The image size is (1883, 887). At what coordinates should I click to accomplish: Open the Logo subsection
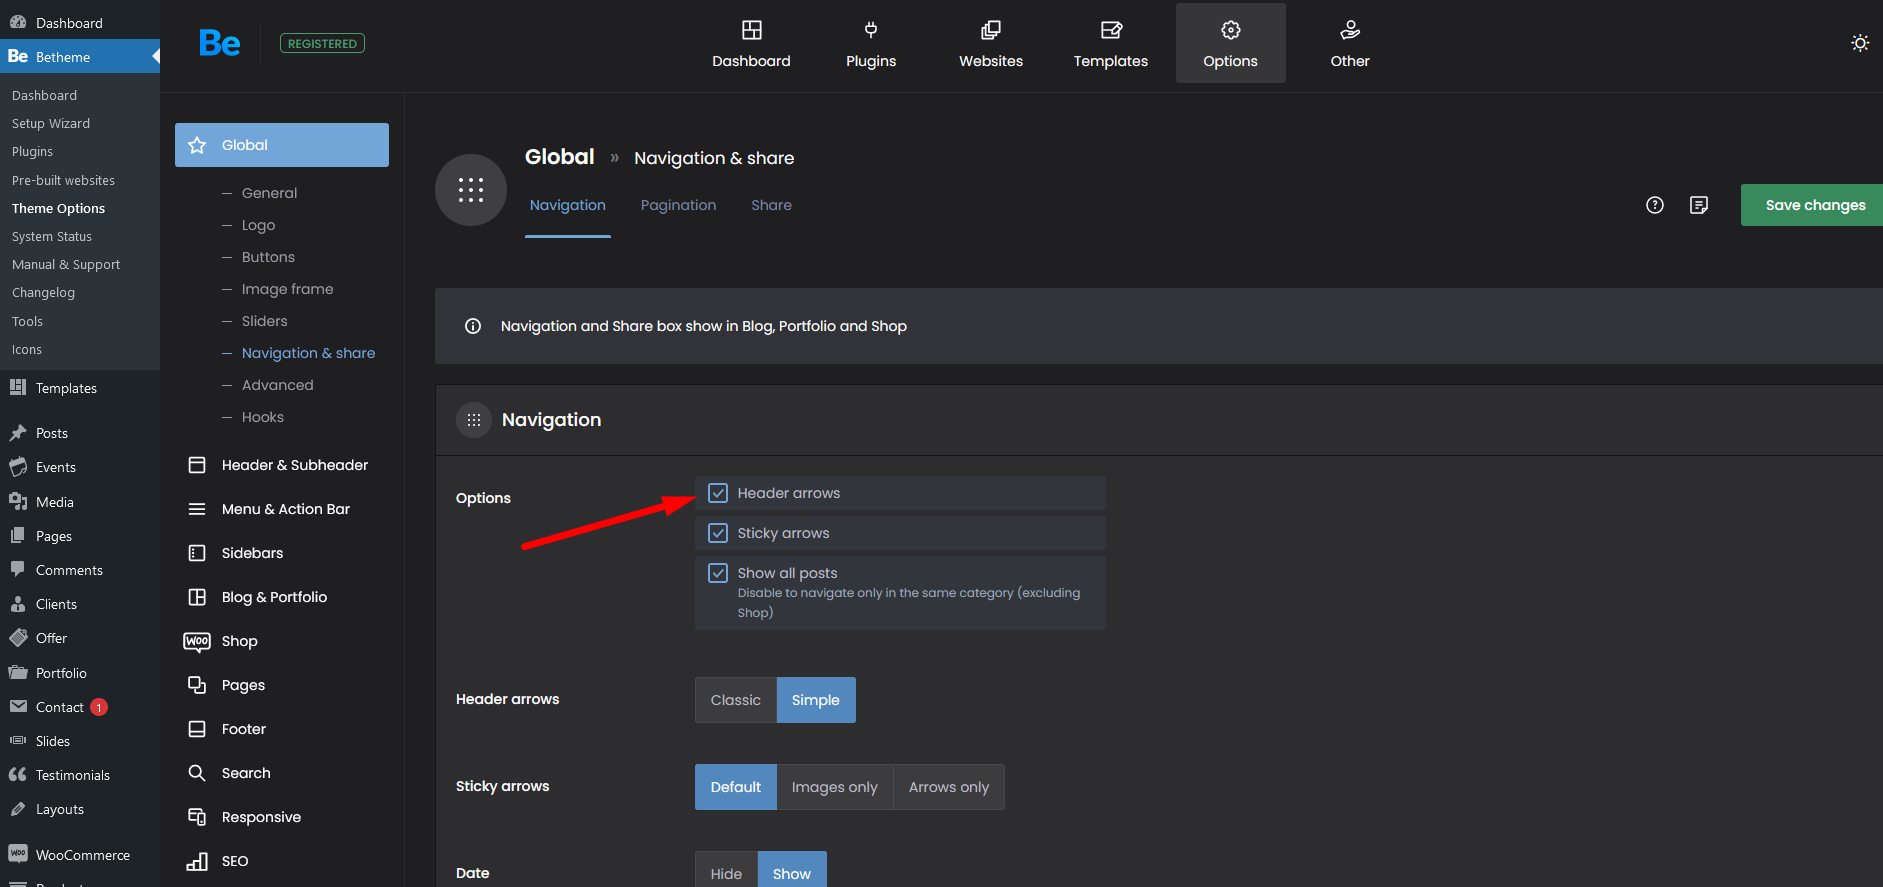click(x=258, y=225)
